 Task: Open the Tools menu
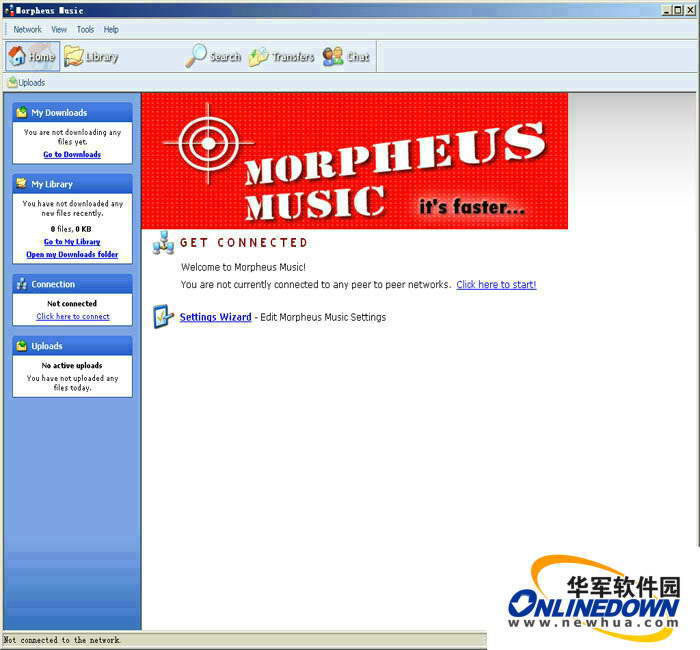(x=85, y=29)
